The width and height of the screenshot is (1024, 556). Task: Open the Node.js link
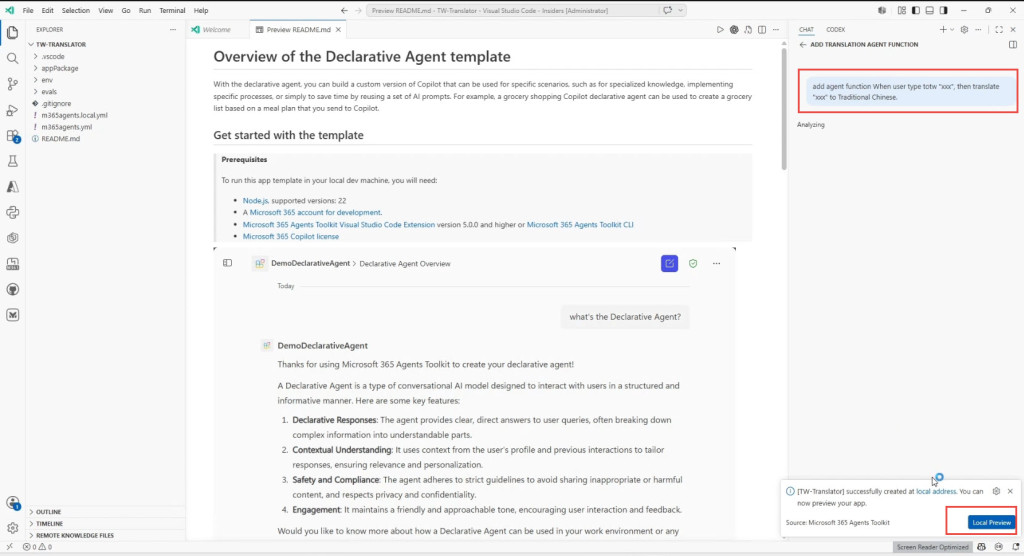coord(255,201)
